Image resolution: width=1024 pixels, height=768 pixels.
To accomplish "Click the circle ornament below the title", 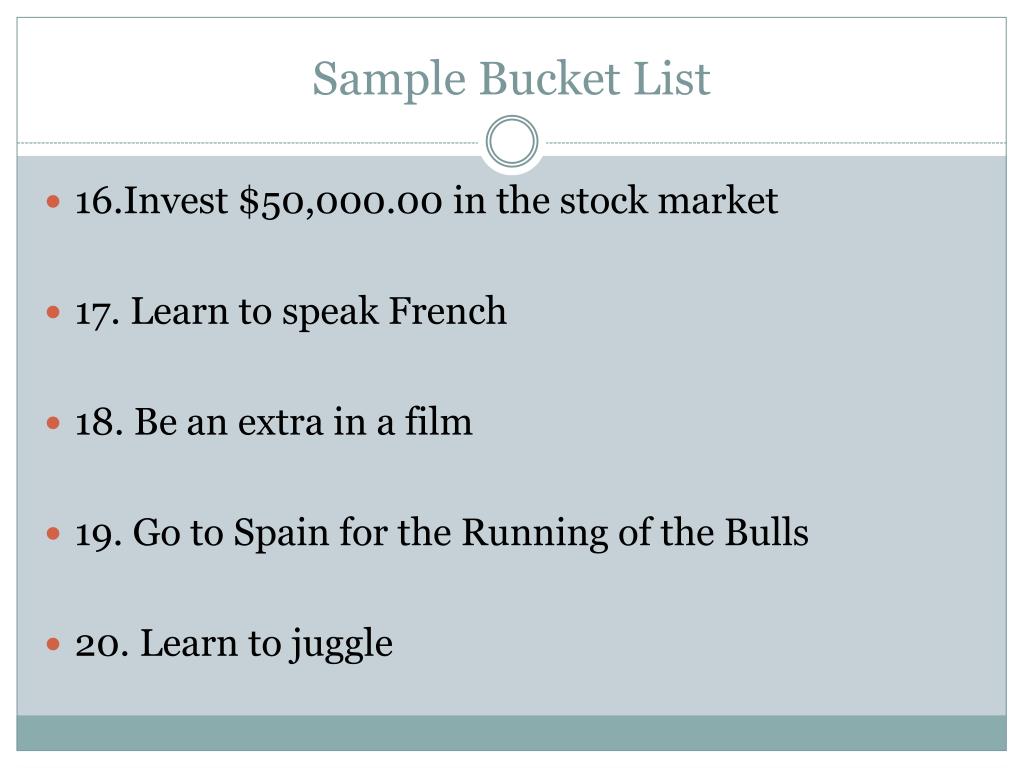I will pyautogui.click(x=512, y=141).
